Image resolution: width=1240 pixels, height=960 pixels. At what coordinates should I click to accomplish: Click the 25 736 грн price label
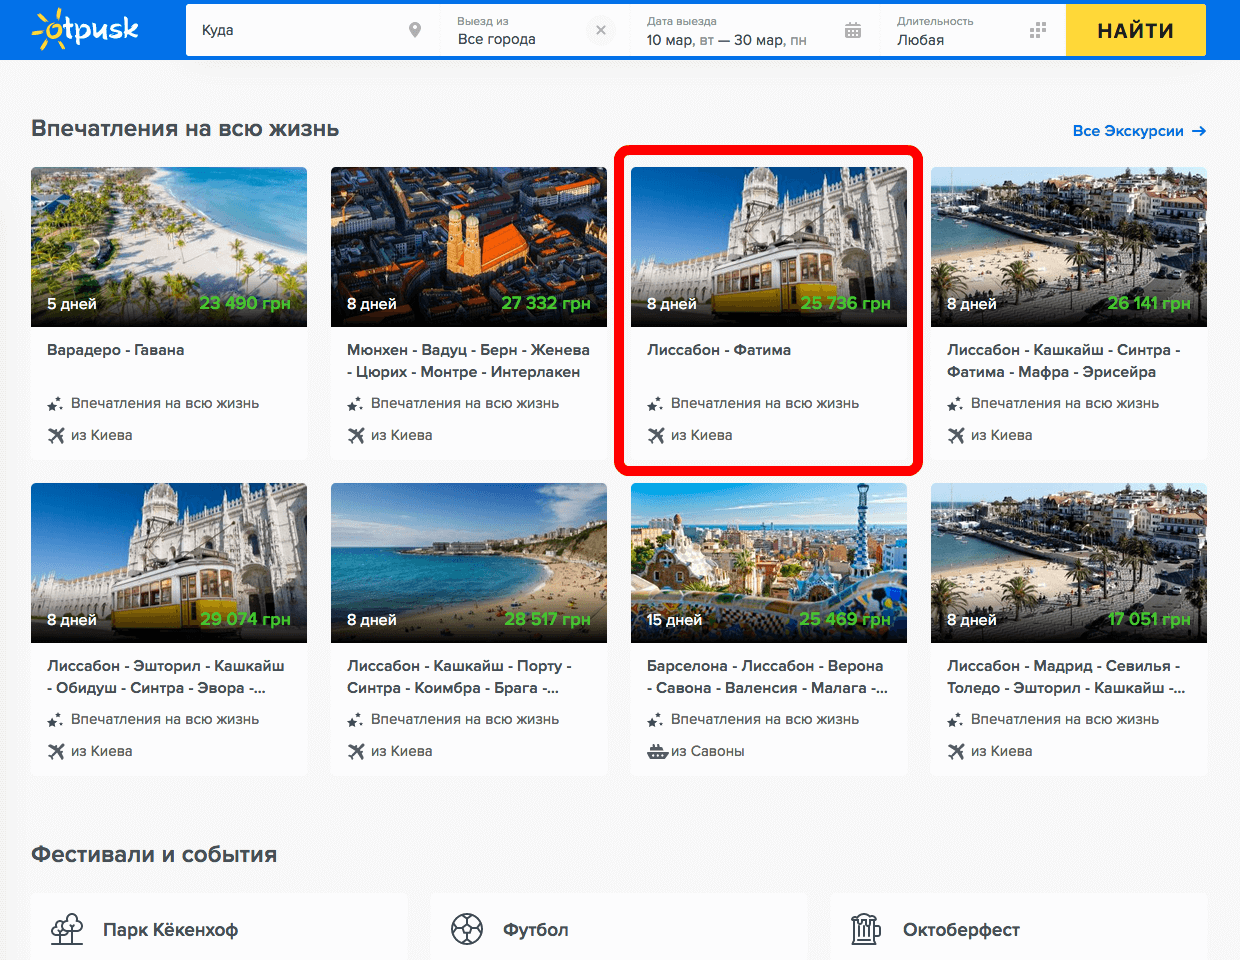[x=845, y=303]
